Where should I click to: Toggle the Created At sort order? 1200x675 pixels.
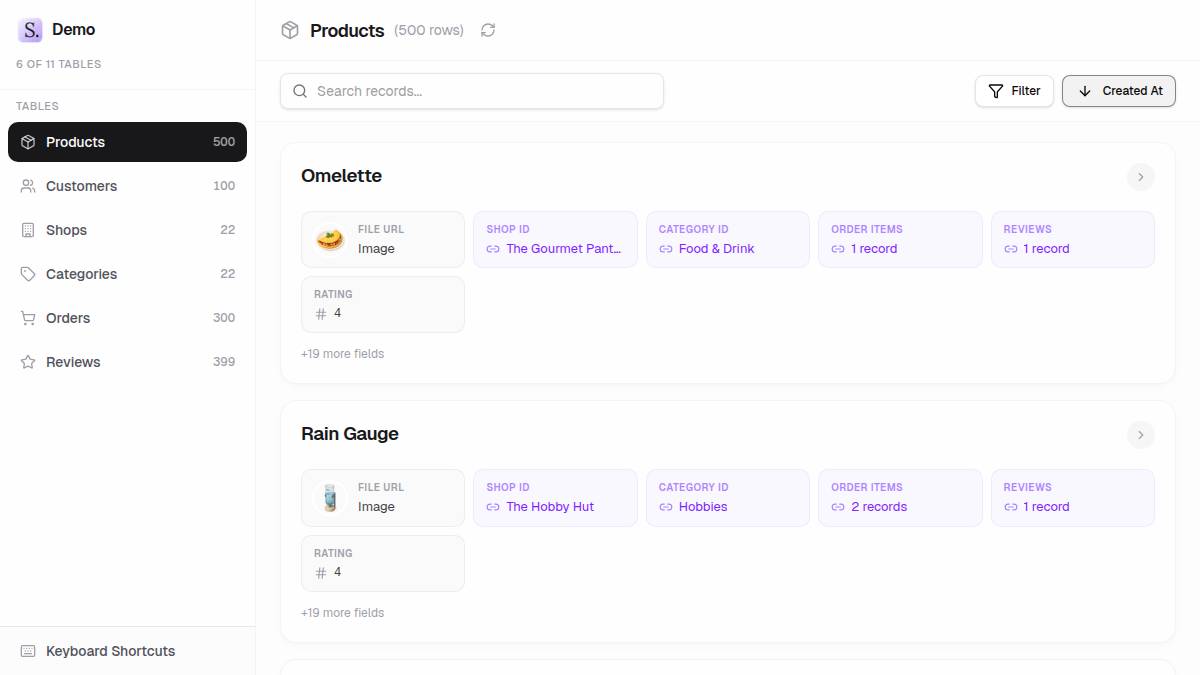pyautogui.click(x=1118, y=91)
